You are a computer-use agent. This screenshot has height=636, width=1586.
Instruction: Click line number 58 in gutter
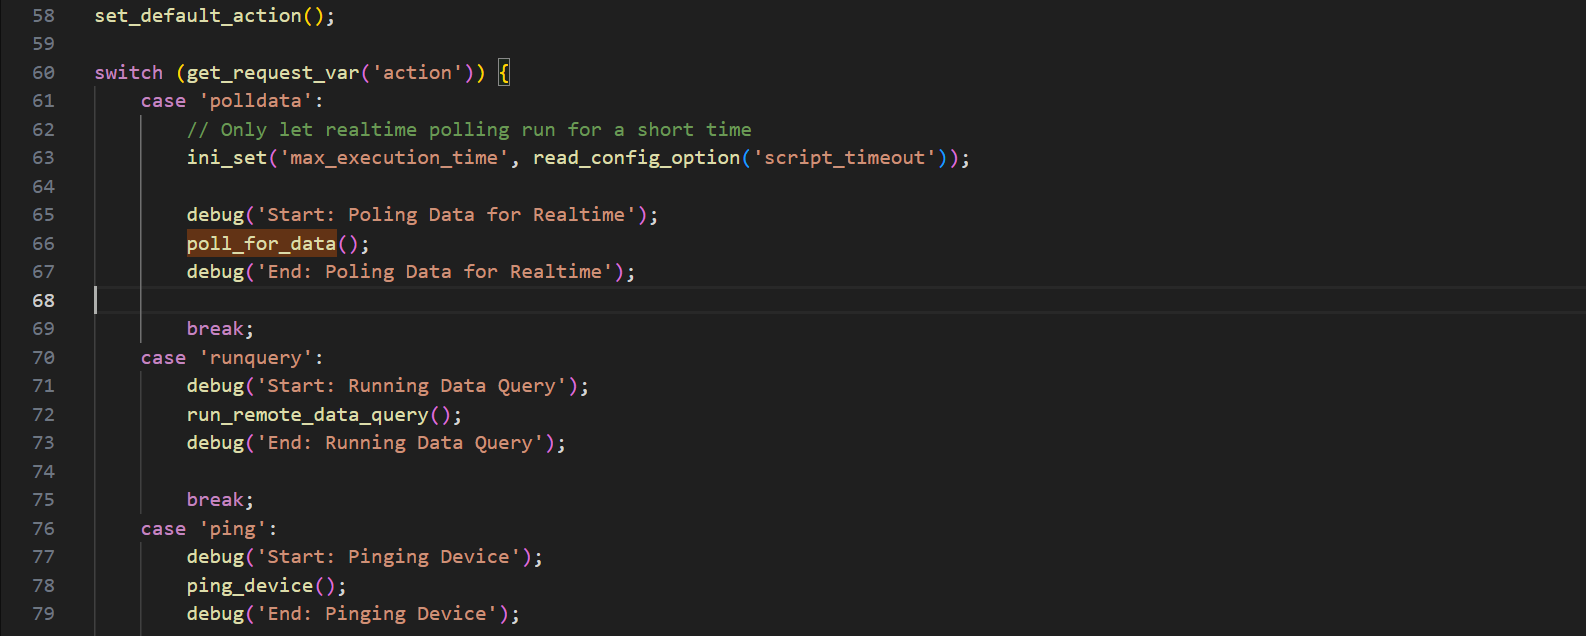coord(43,16)
